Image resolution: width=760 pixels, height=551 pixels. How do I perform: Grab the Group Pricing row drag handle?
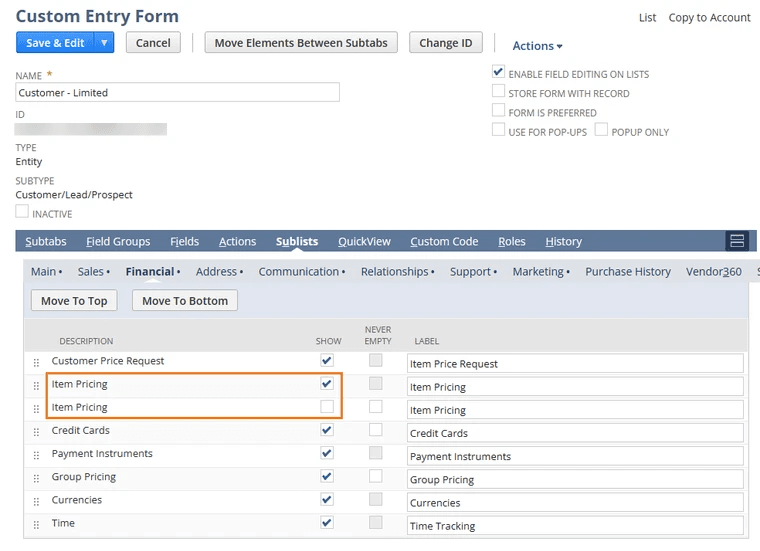tap(36, 478)
